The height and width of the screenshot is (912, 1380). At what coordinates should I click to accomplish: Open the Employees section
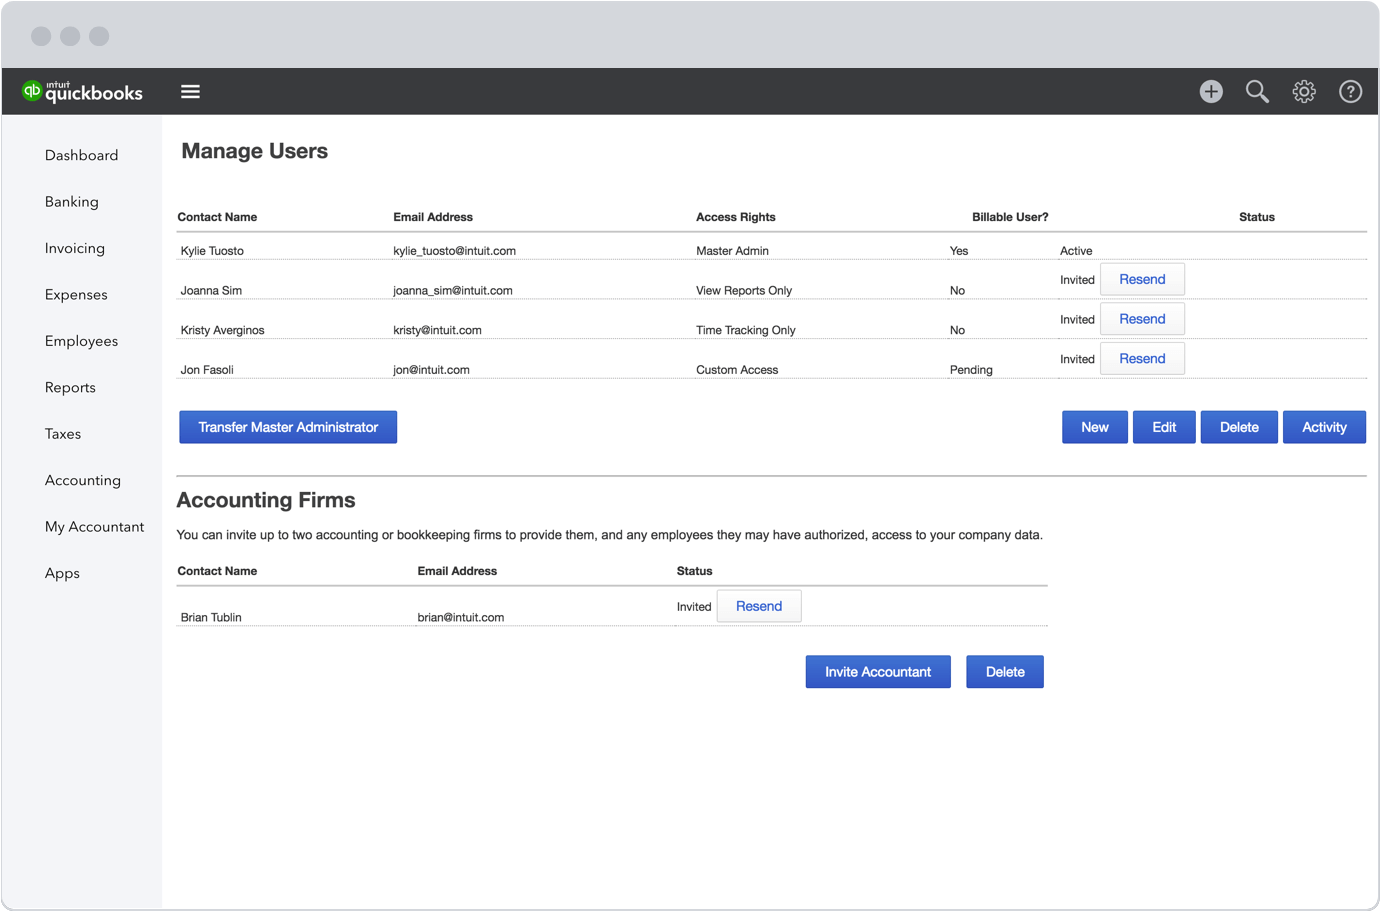coord(81,341)
